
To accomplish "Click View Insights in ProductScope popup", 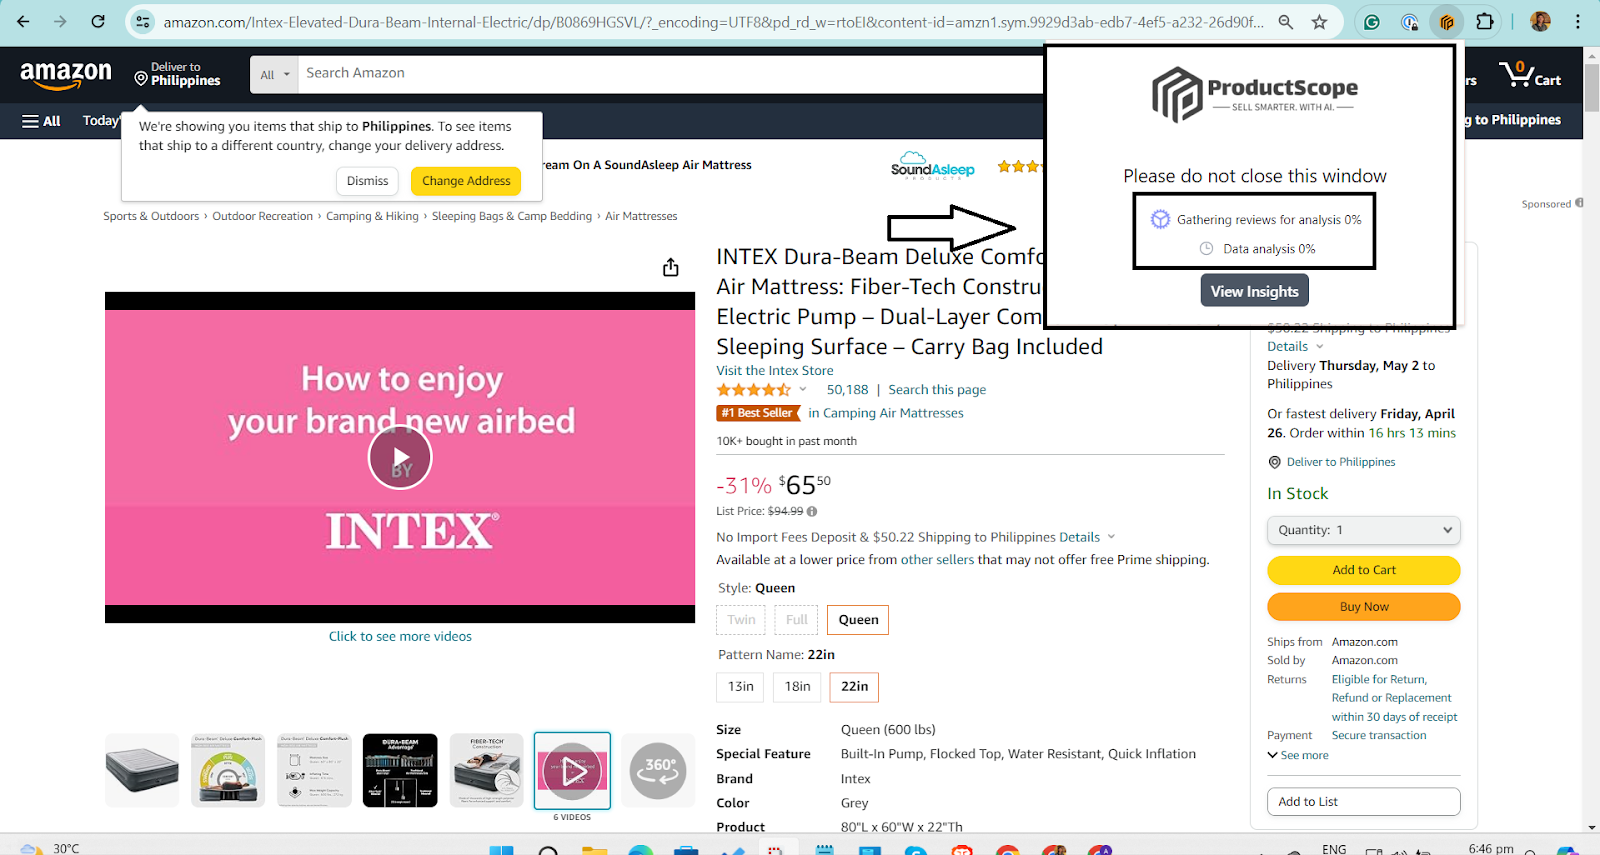I will point(1254,291).
